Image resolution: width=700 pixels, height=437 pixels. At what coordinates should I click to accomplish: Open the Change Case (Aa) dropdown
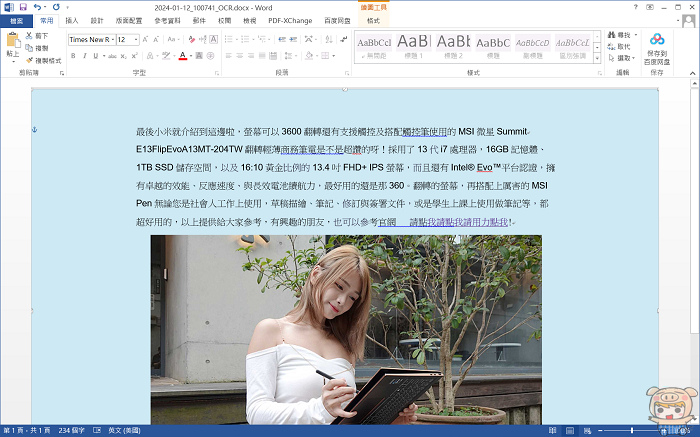pos(174,40)
